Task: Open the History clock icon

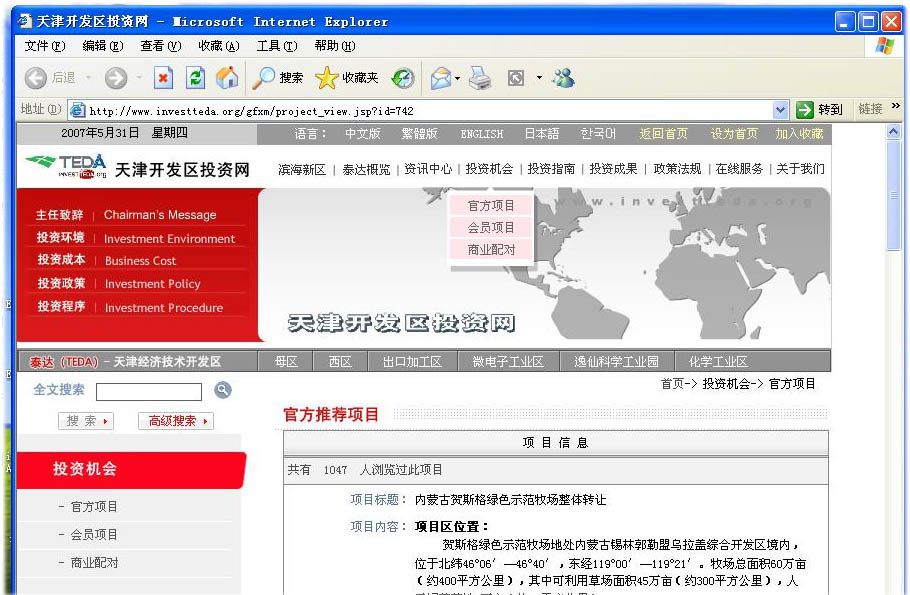Action: [x=403, y=78]
